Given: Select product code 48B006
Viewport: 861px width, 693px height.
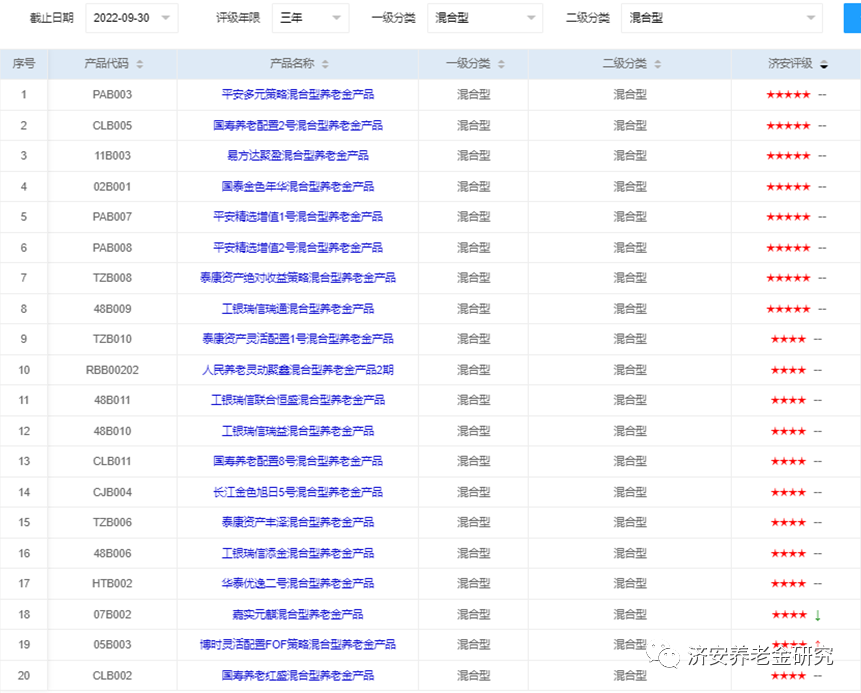Looking at the screenshot, I should click(112, 553).
